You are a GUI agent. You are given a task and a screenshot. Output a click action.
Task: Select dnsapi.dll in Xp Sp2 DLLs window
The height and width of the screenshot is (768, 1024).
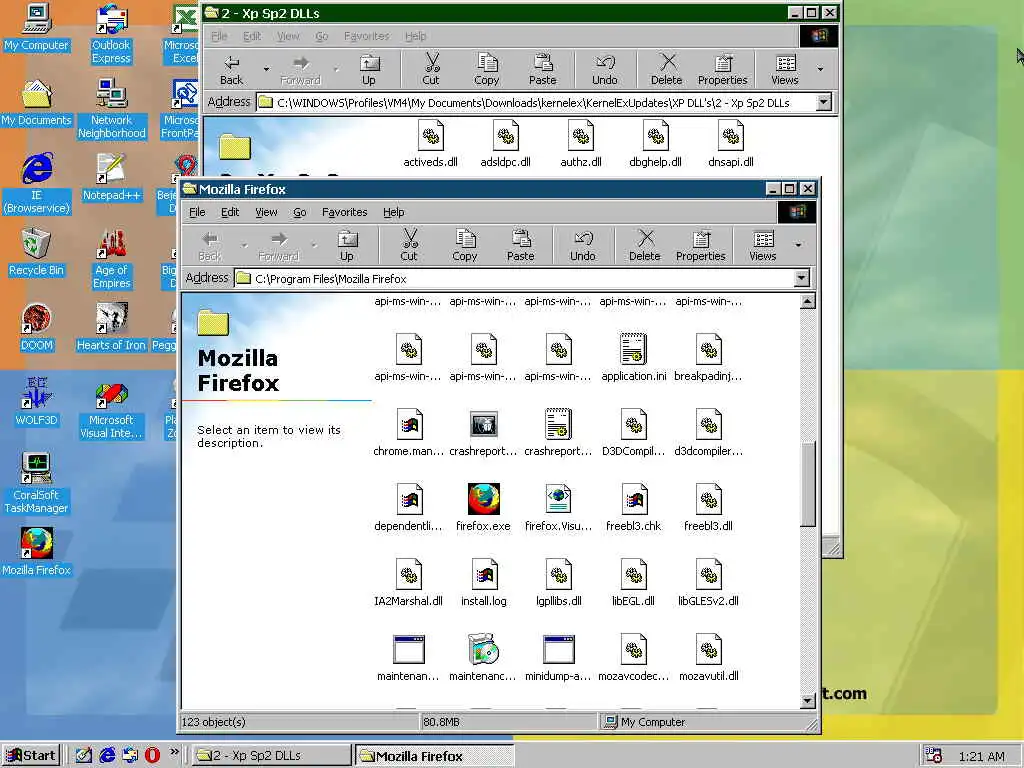click(731, 144)
